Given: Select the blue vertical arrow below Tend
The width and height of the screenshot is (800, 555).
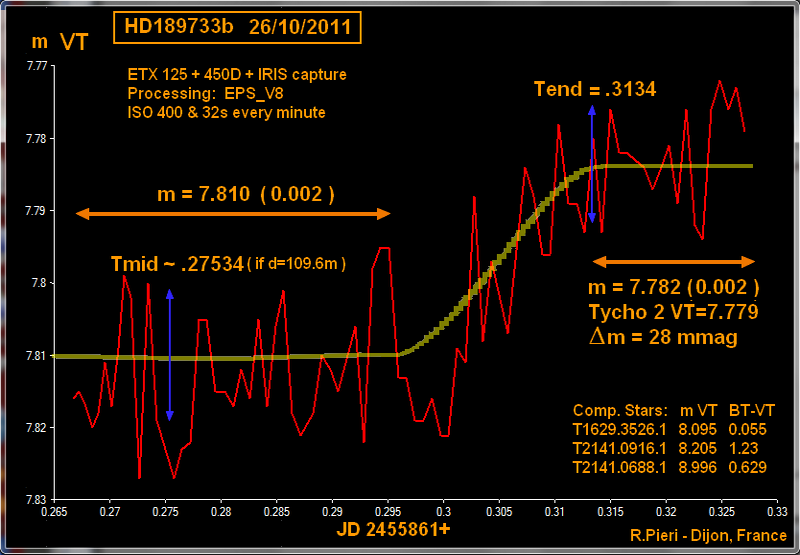Looking at the screenshot, I should [x=592, y=165].
